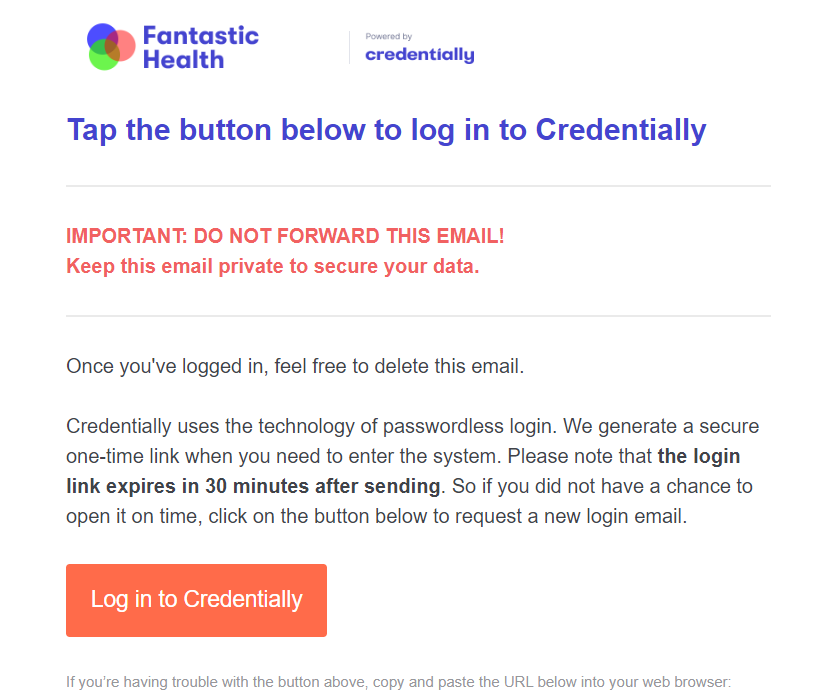The width and height of the screenshot is (825, 694).
Task: Click the 'DO NOT FORWARD THIS EMAIL' warning
Action: pyautogui.click(x=285, y=236)
